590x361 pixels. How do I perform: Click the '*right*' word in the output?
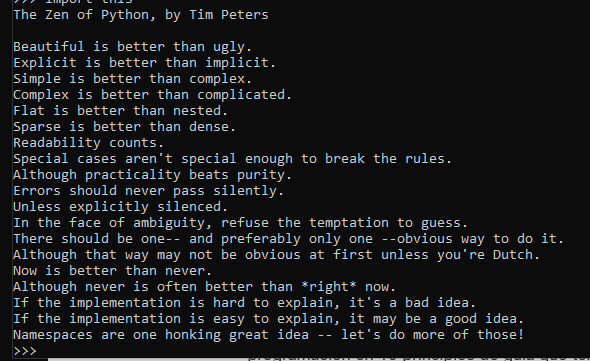[x=329, y=287]
